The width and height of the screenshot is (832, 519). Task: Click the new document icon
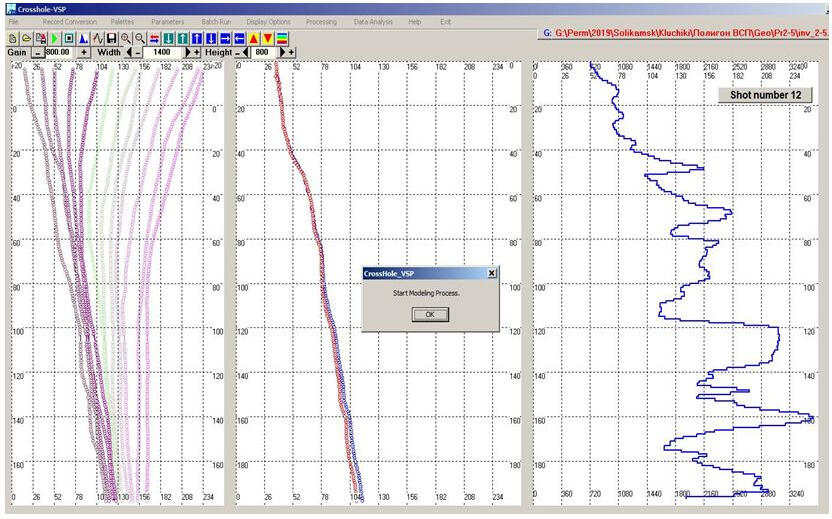(x=13, y=37)
